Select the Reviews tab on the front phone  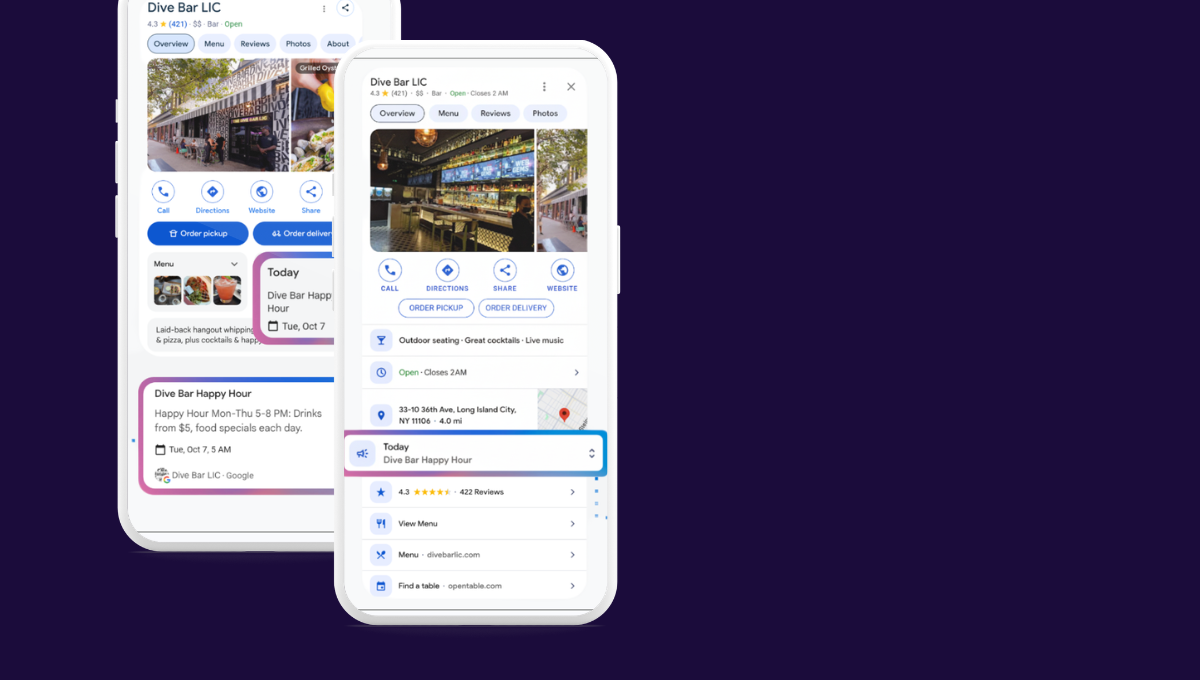coord(496,113)
